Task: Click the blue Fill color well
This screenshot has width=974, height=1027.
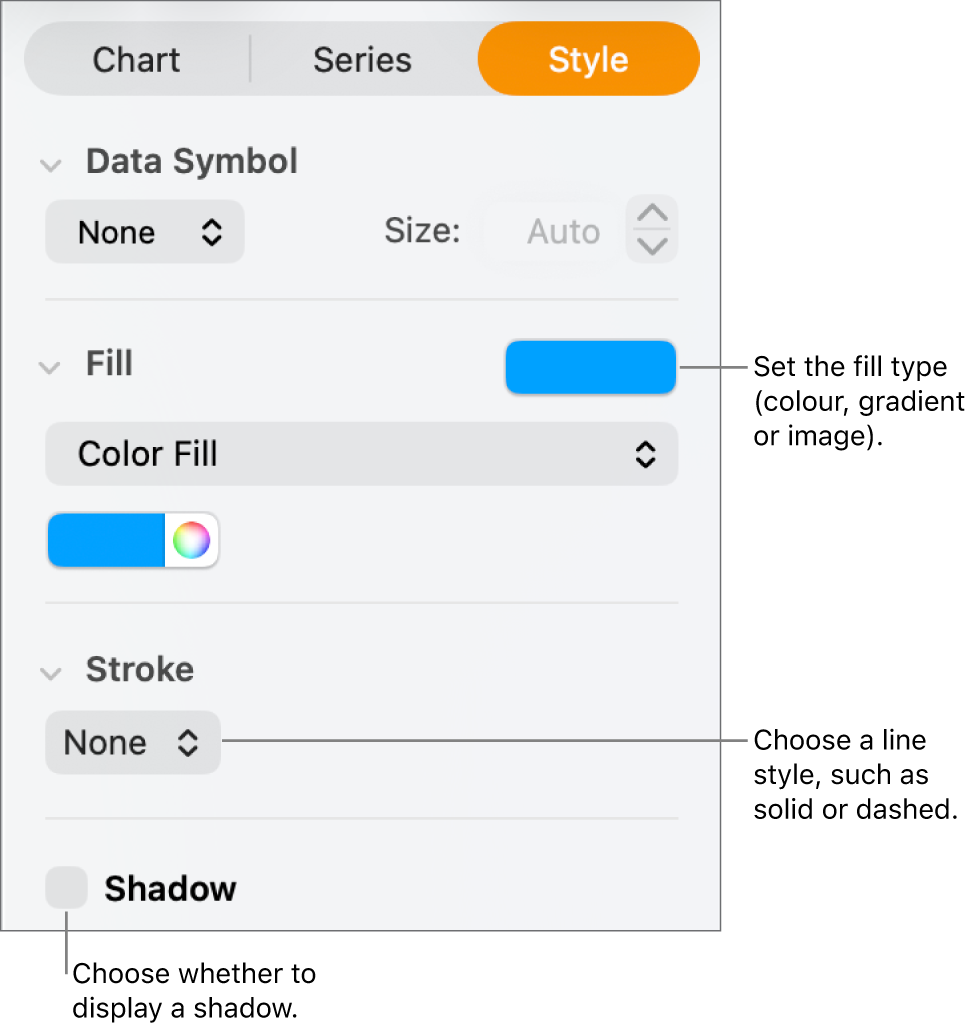Action: click(x=590, y=367)
